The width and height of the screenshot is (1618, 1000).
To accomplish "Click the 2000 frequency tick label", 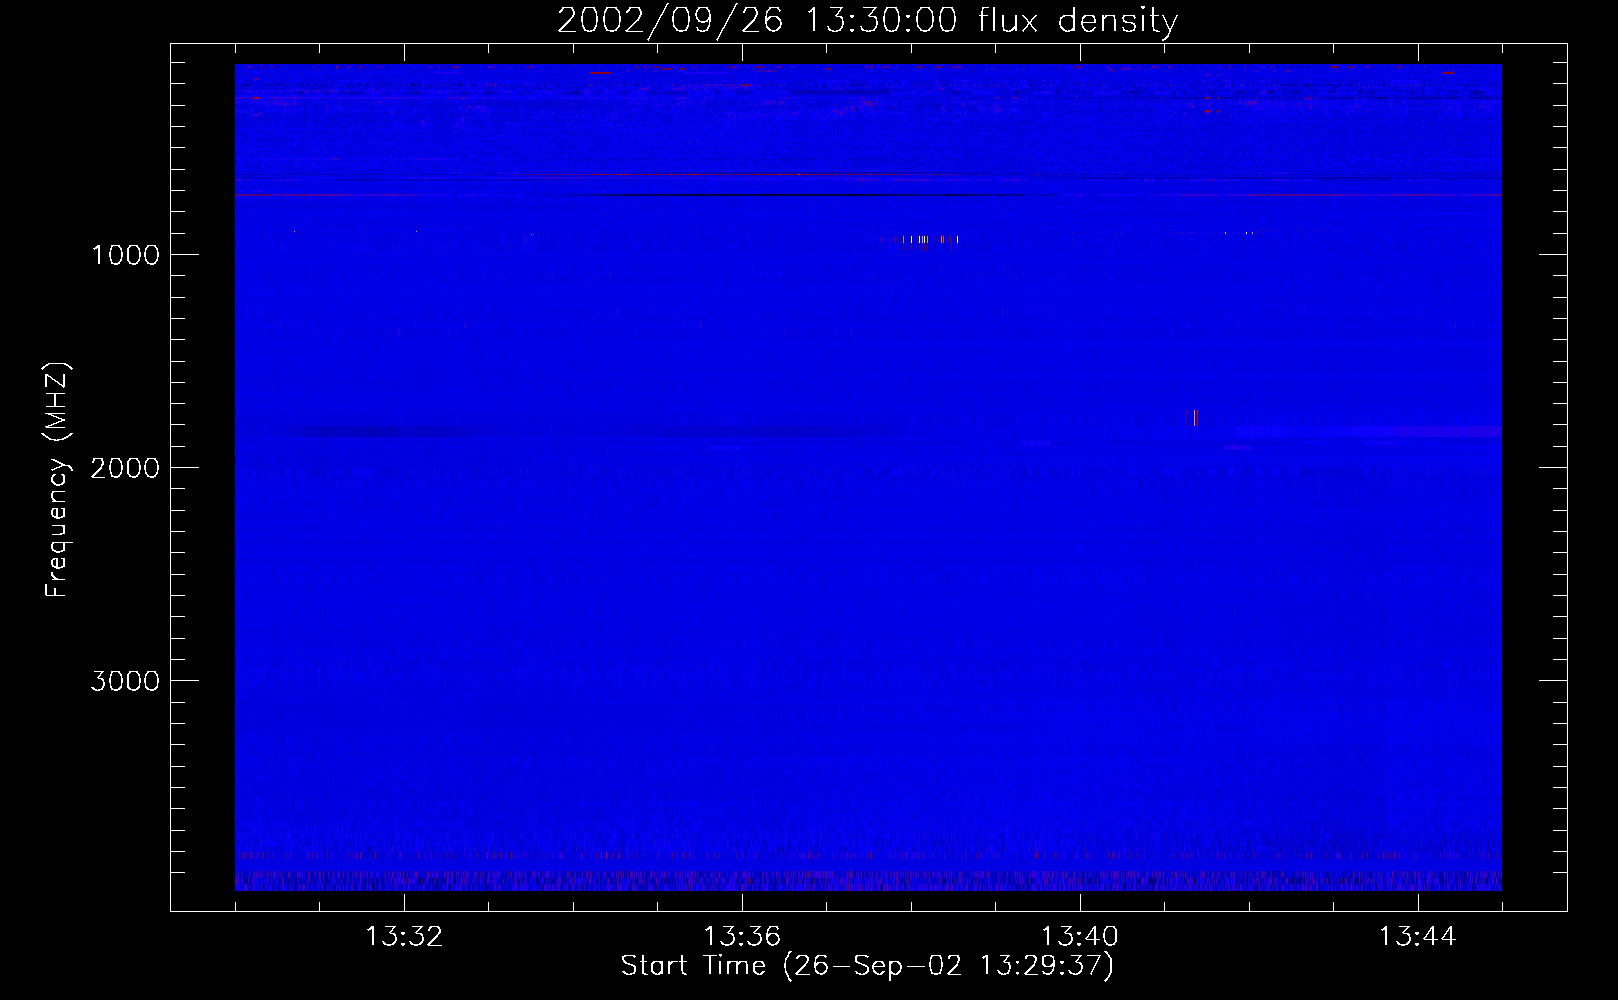I will (x=125, y=468).
